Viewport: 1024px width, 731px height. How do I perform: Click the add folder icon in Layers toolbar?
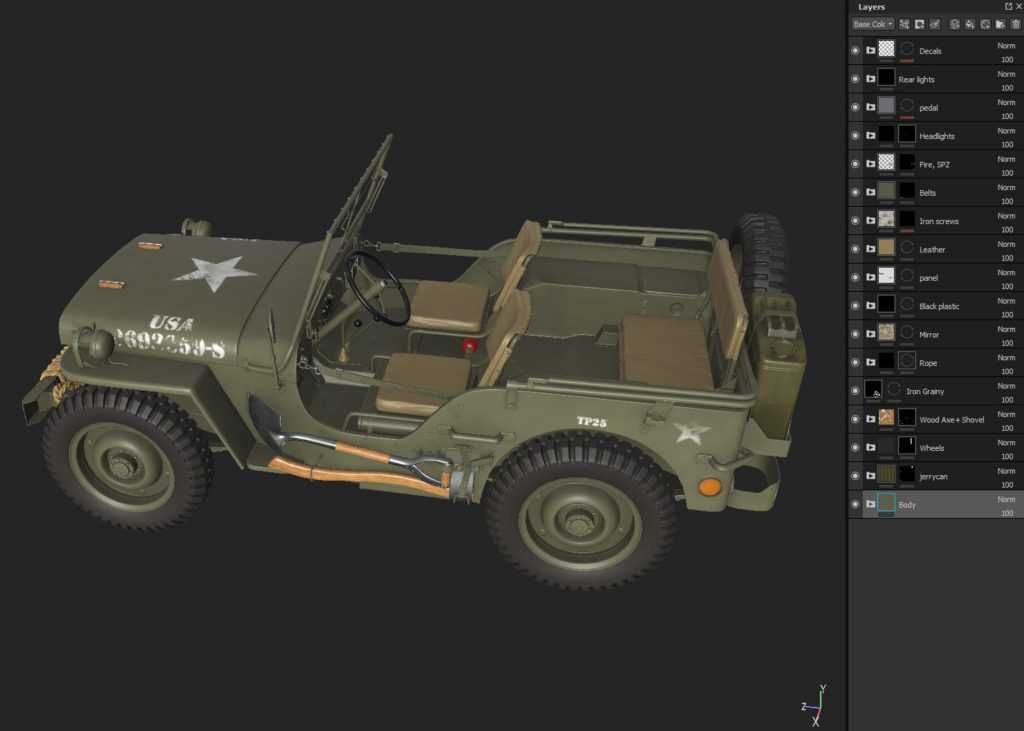(x=1000, y=24)
